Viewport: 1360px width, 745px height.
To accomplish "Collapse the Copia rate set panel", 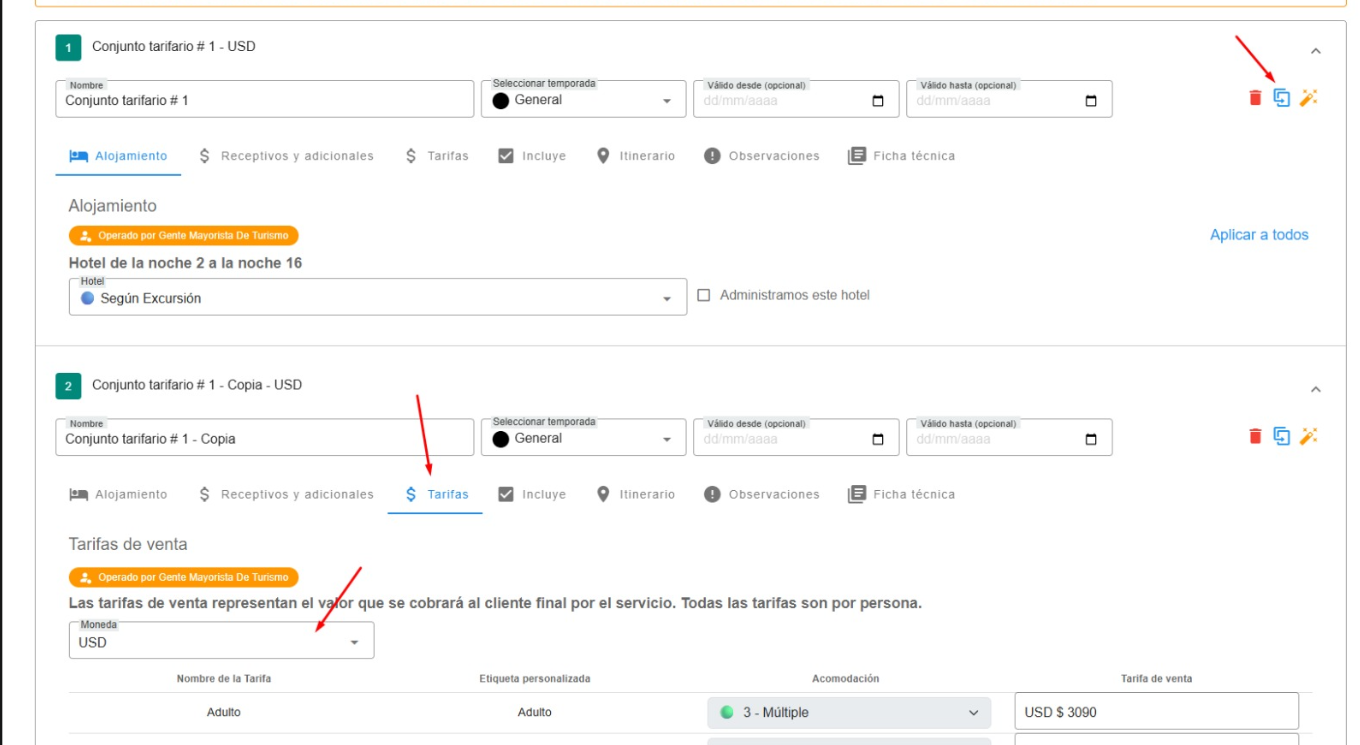I will click(1316, 389).
